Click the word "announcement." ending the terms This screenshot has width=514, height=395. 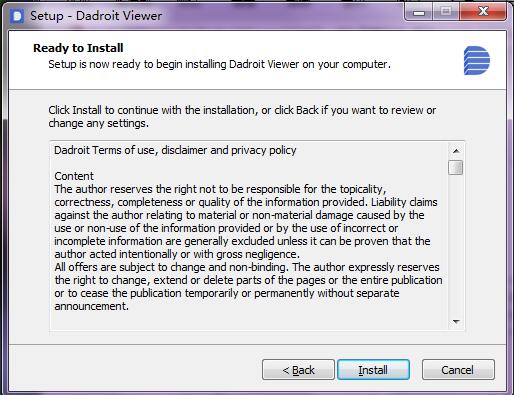click(x=92, y=306)
